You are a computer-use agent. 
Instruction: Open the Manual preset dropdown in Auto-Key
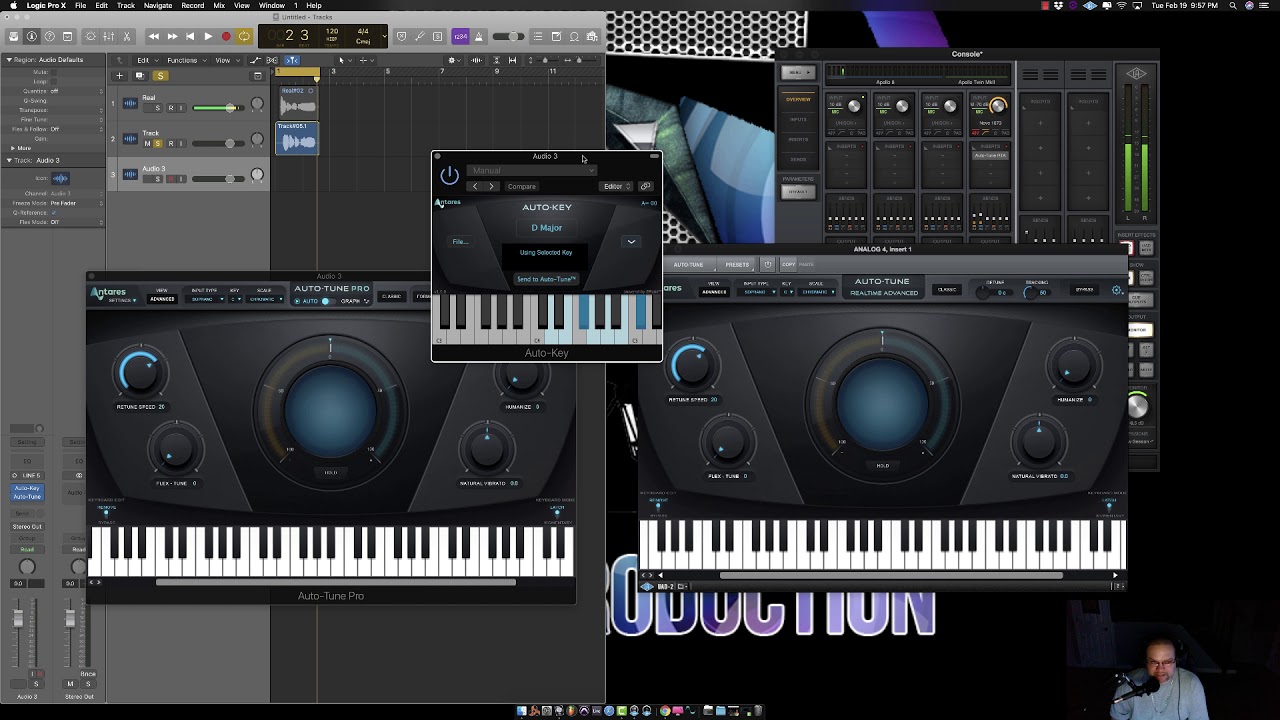[x=532, y=170]
